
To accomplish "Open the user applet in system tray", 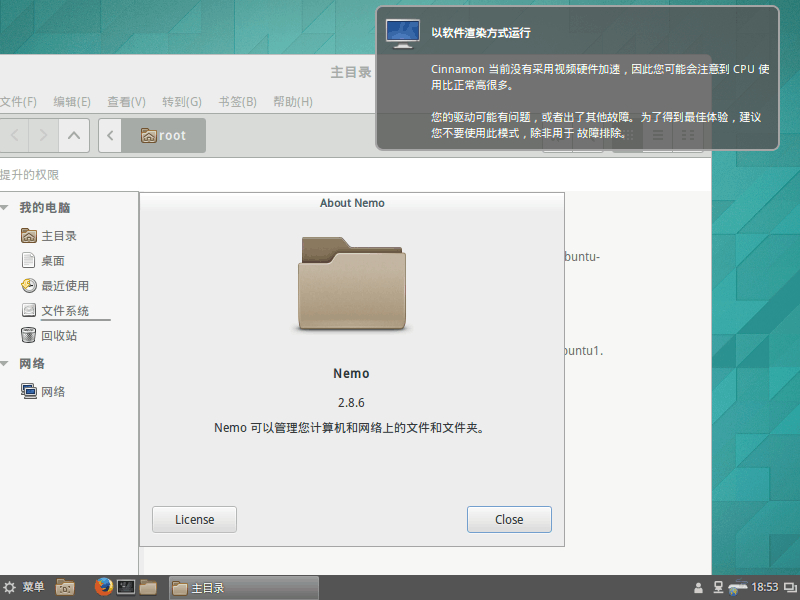I will pyautogui.click(x=698, y=588).
